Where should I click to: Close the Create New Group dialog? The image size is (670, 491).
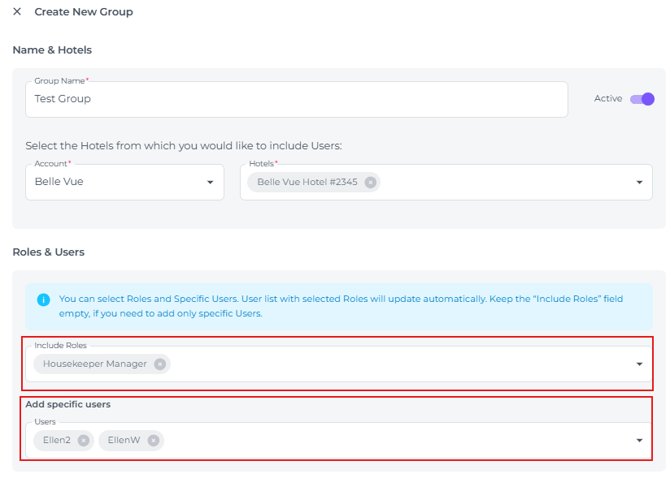click(17, 12)
